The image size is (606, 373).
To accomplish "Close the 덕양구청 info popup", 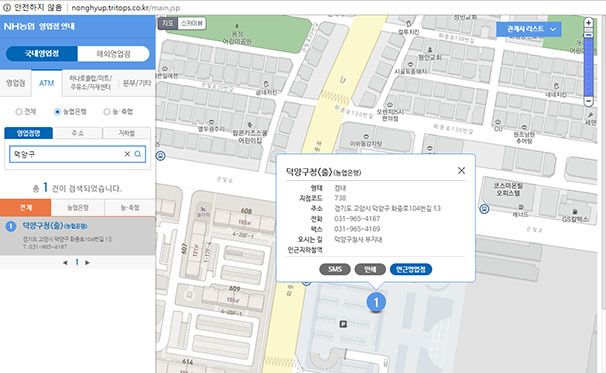I will (461, 170).
